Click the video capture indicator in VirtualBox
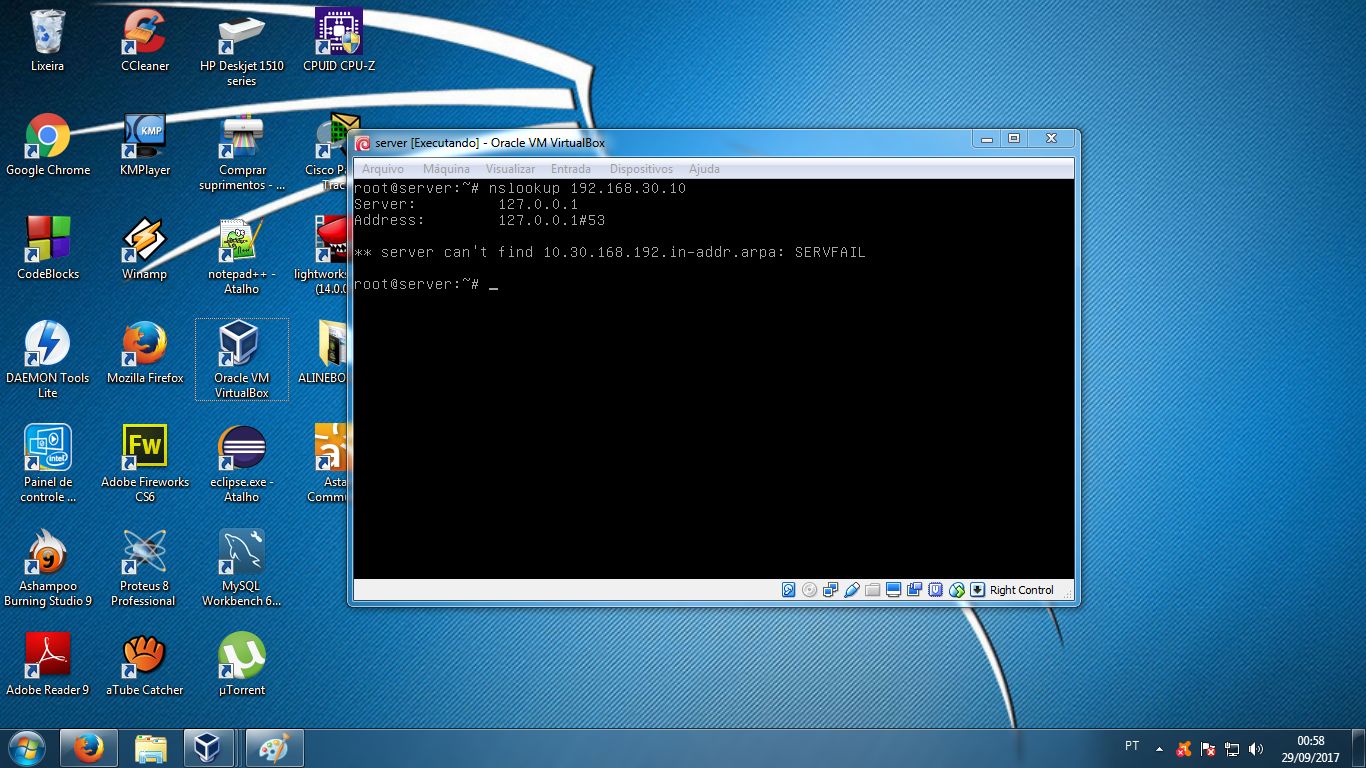The height and width of the screenshot is (768, 1366). 915,590
